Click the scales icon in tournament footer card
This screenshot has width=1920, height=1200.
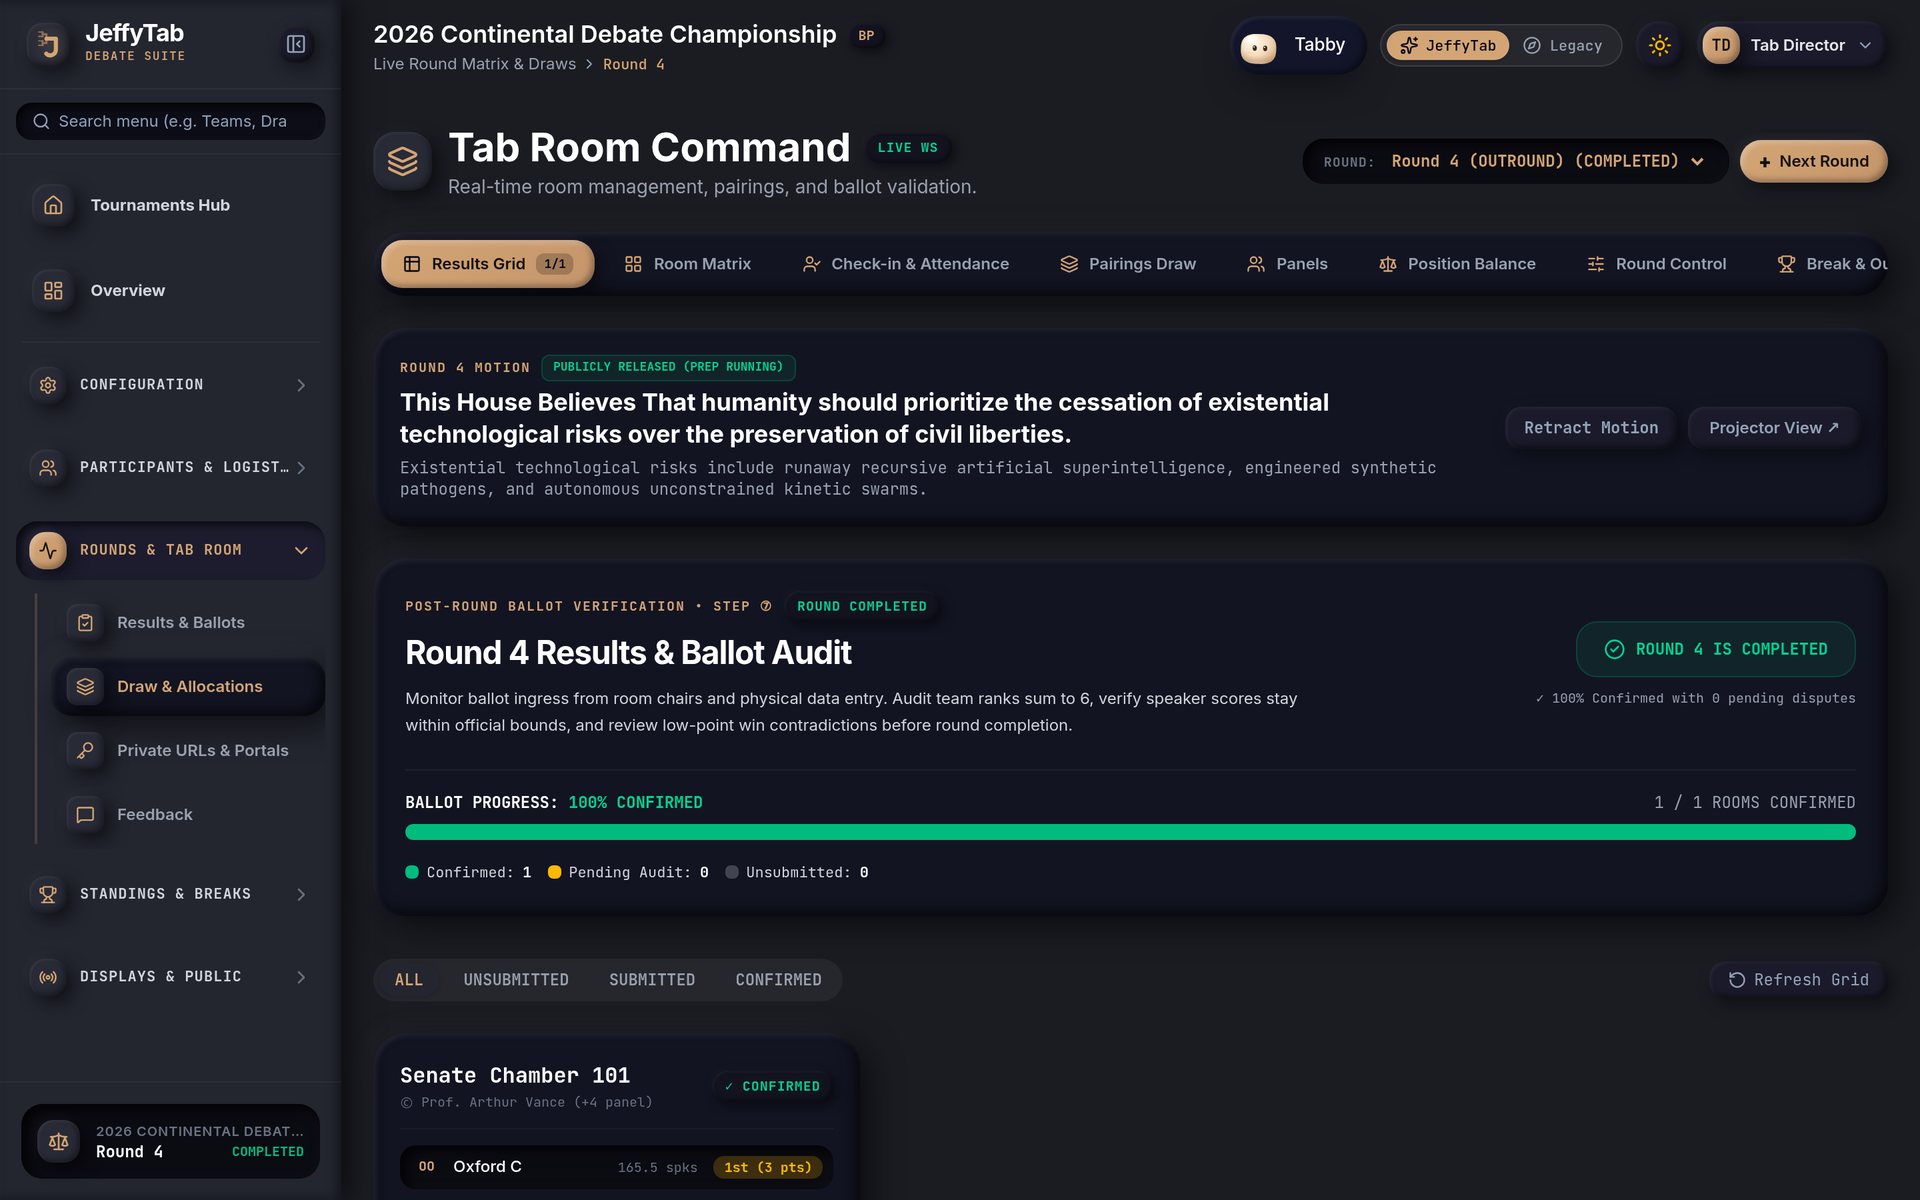coord(58,1141)
